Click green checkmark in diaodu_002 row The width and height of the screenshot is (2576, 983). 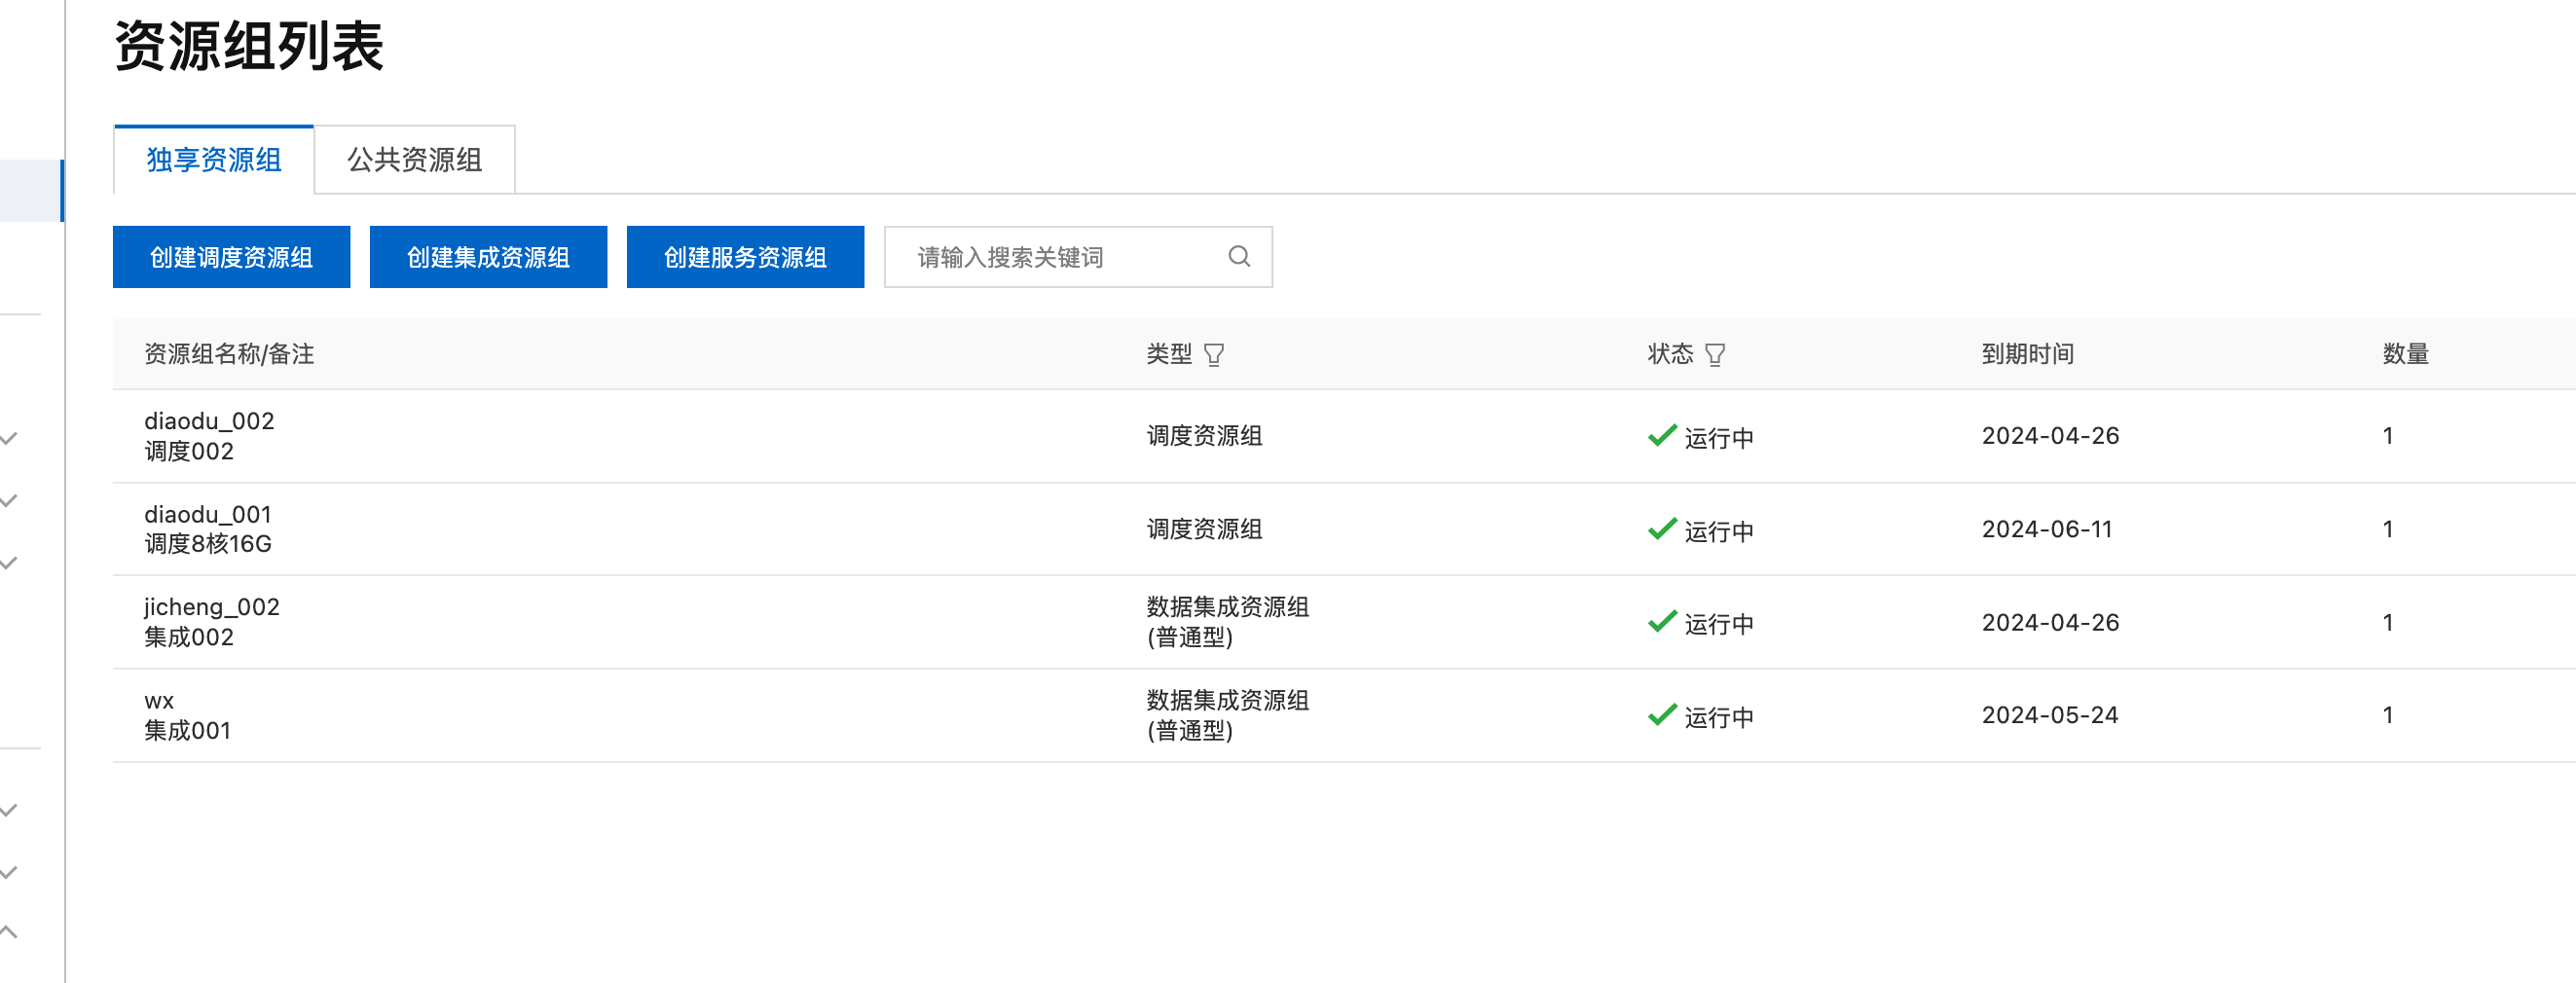point(1662,436)
